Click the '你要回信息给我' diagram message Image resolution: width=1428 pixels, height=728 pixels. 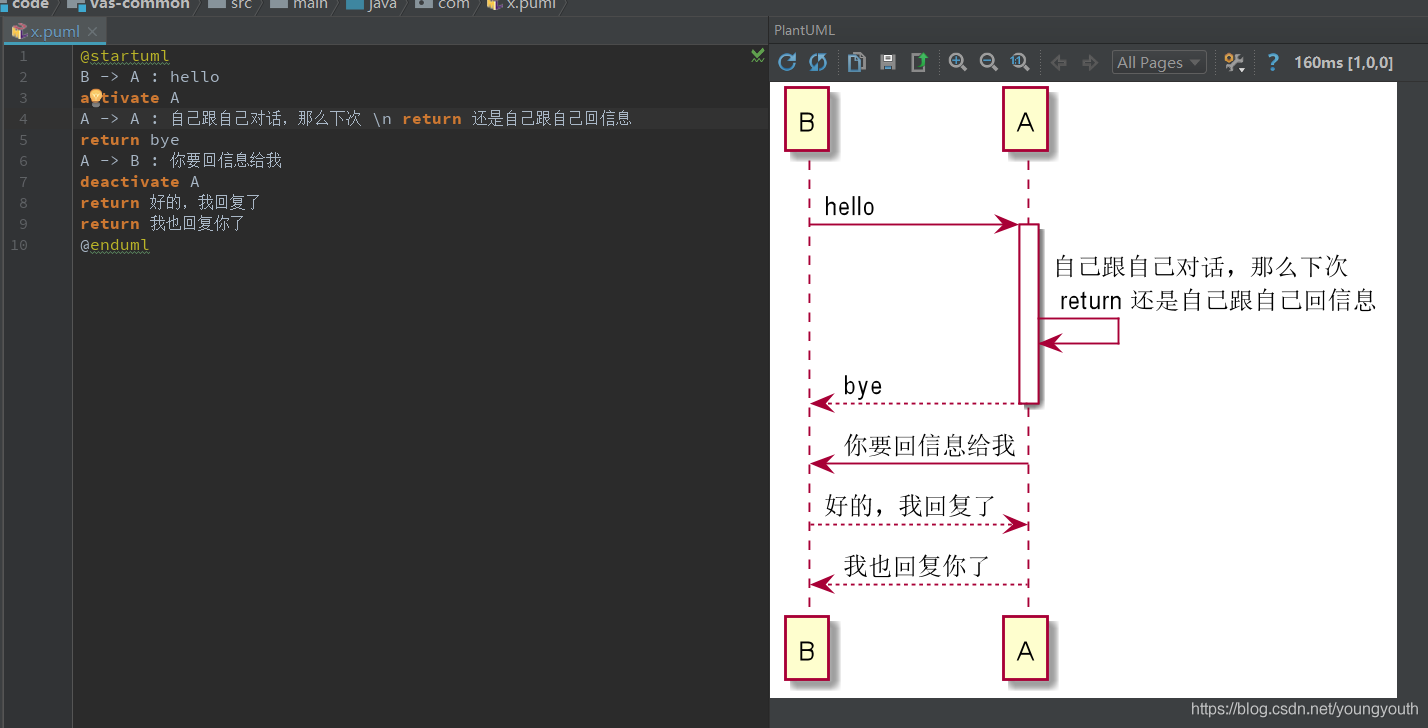pyautogui.click(x=930, y=445)
